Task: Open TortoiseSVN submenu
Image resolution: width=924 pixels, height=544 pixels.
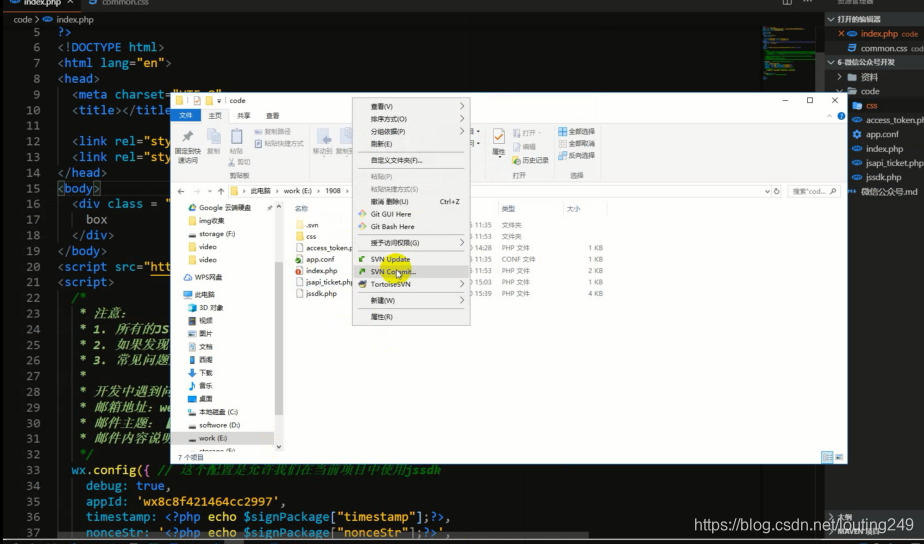Action: click(x=411, y=284)
